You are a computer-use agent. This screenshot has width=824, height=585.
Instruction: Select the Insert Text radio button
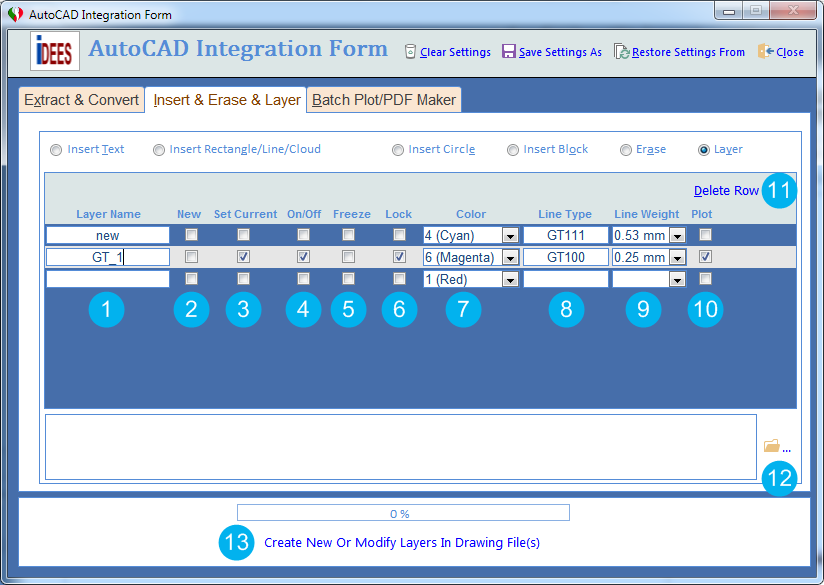(56, 150)
